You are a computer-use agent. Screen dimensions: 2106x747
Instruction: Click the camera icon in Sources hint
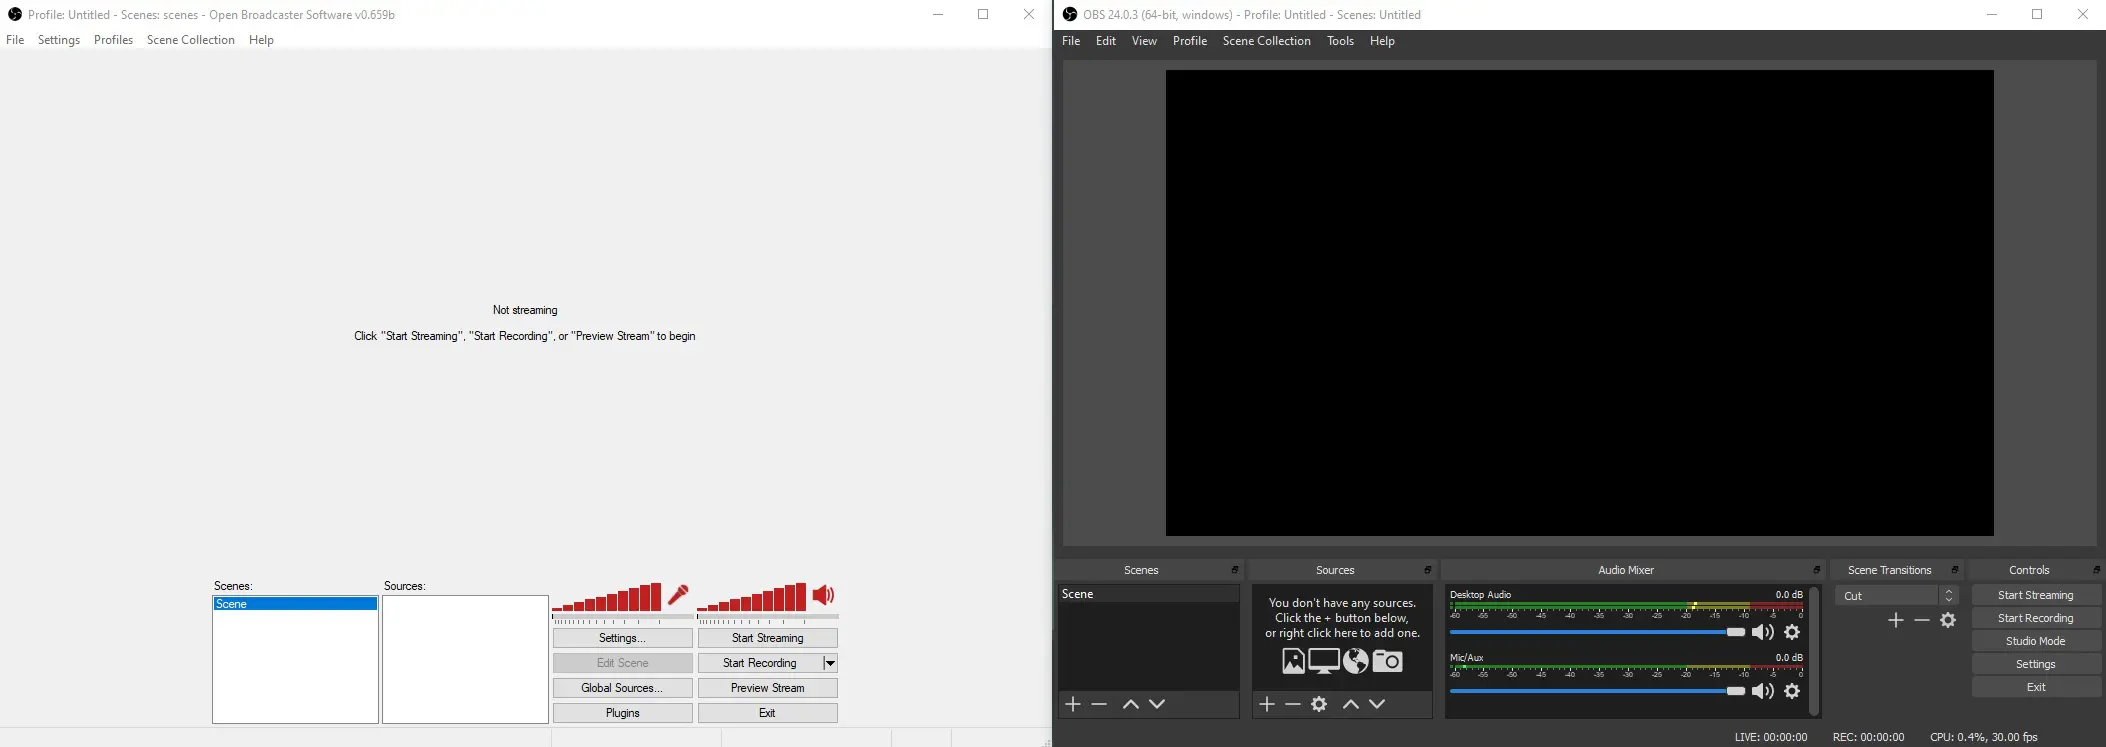click(x=1388, y=661)
